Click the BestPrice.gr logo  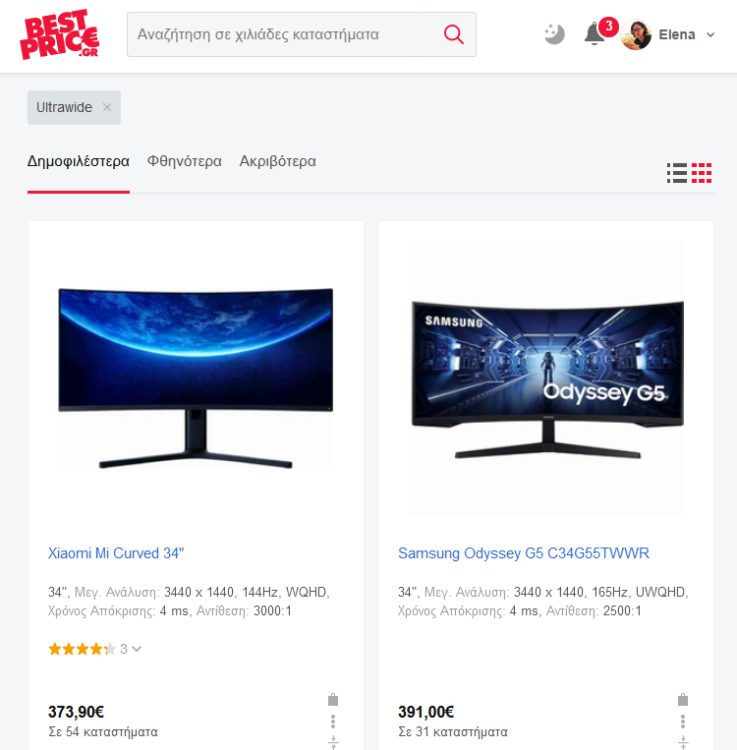[x=59, y=34]
